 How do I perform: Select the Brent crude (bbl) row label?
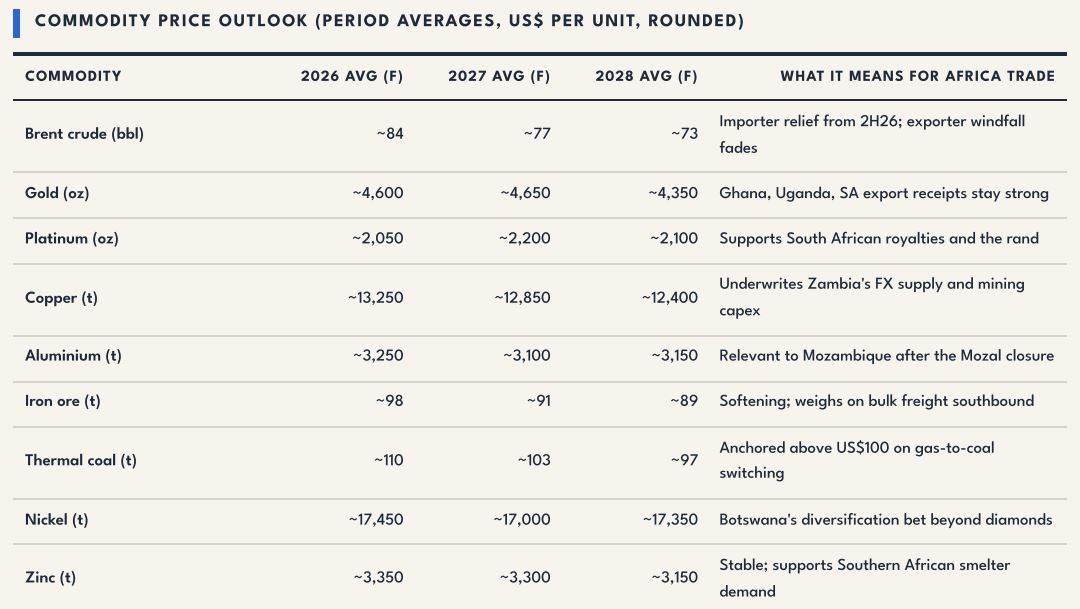coord(84,134)
